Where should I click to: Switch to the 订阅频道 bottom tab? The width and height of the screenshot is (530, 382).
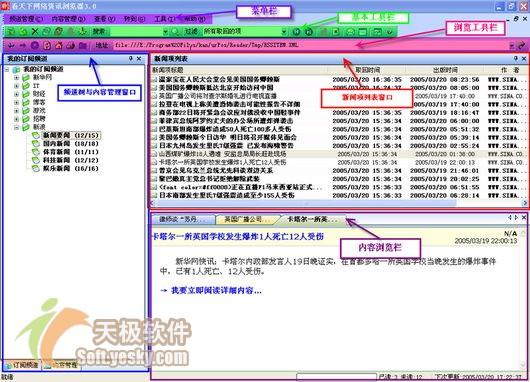pyautogui.click(x=22, y=365)
